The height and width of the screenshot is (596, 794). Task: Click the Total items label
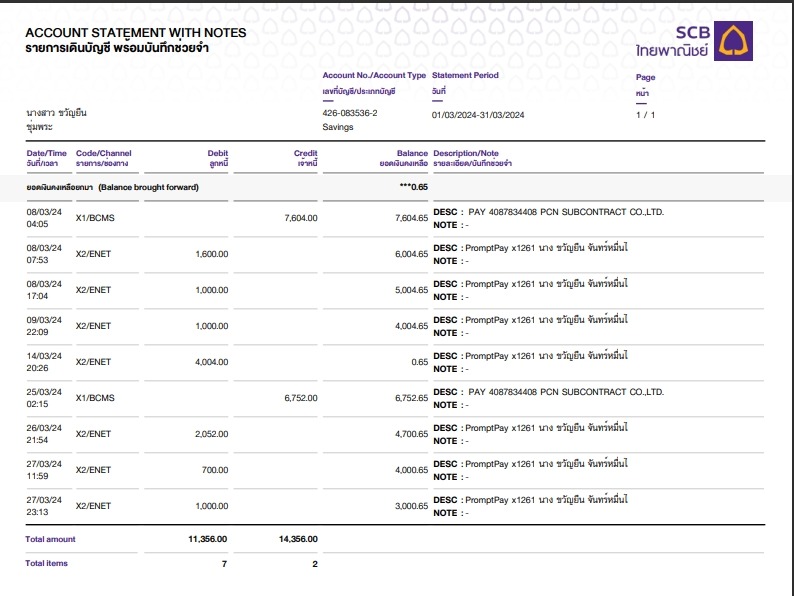coord(46,564)
